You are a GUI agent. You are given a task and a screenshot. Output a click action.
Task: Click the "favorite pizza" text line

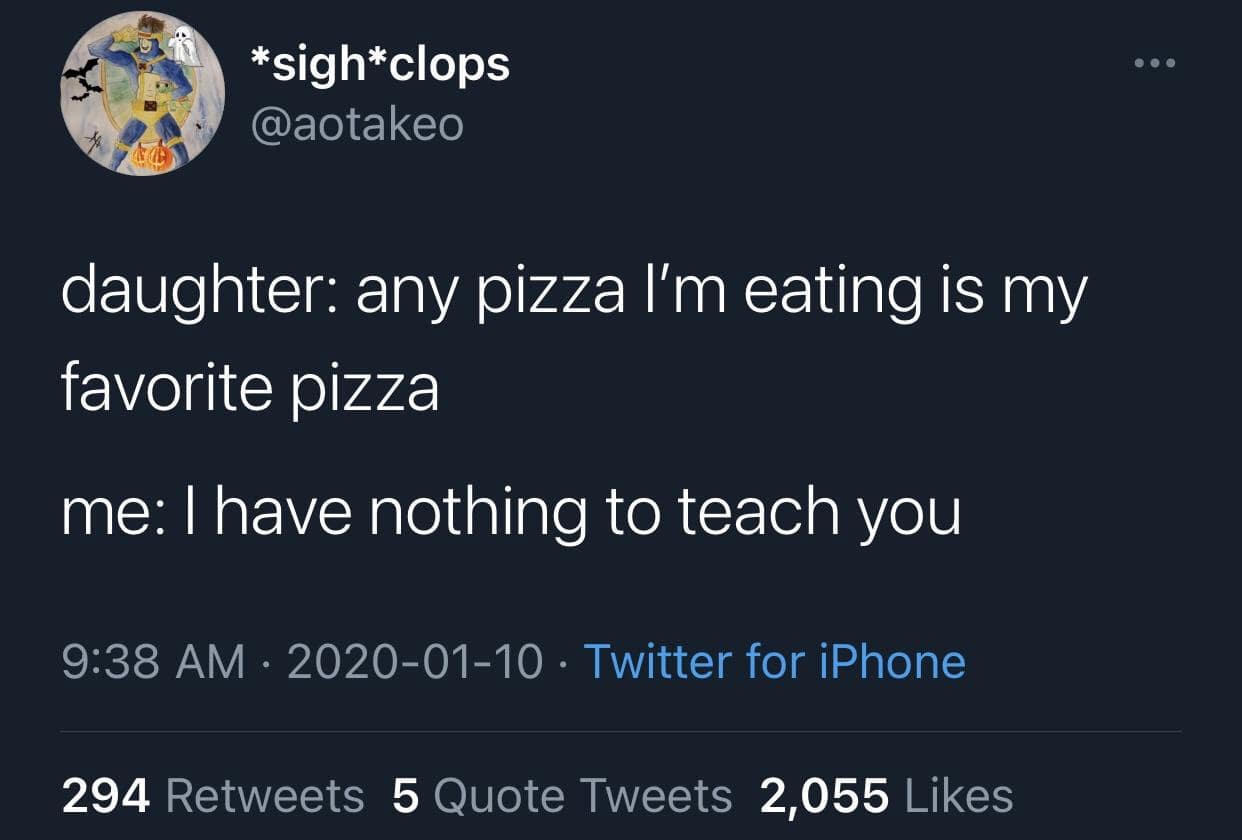[250, 388]
